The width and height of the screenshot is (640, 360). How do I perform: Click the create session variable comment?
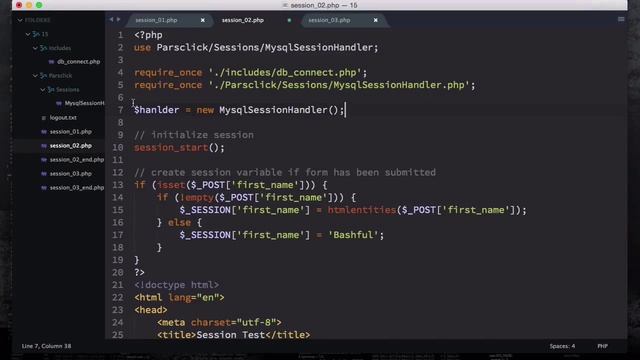tap(285, 173)
